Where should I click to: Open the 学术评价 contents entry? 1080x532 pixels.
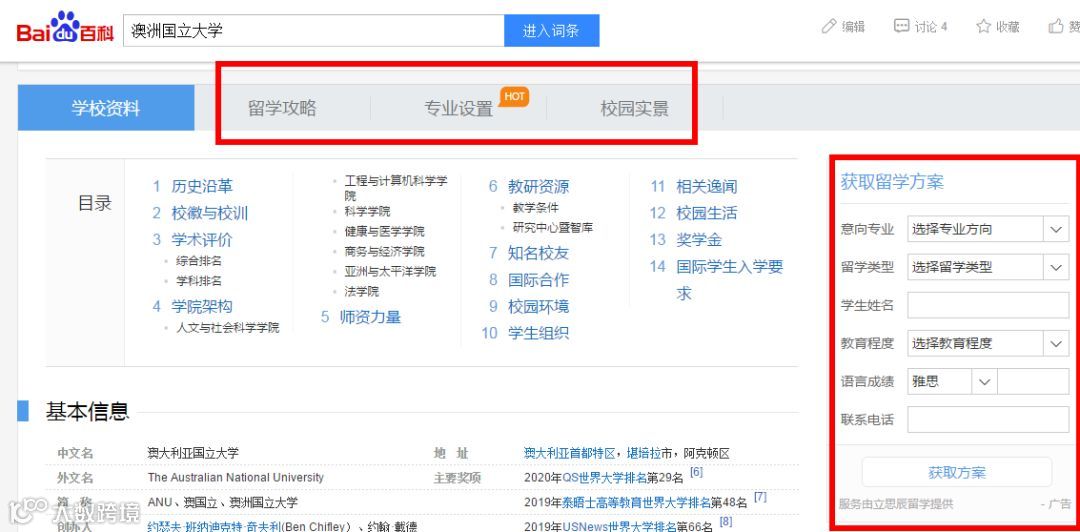click(202, 240)
